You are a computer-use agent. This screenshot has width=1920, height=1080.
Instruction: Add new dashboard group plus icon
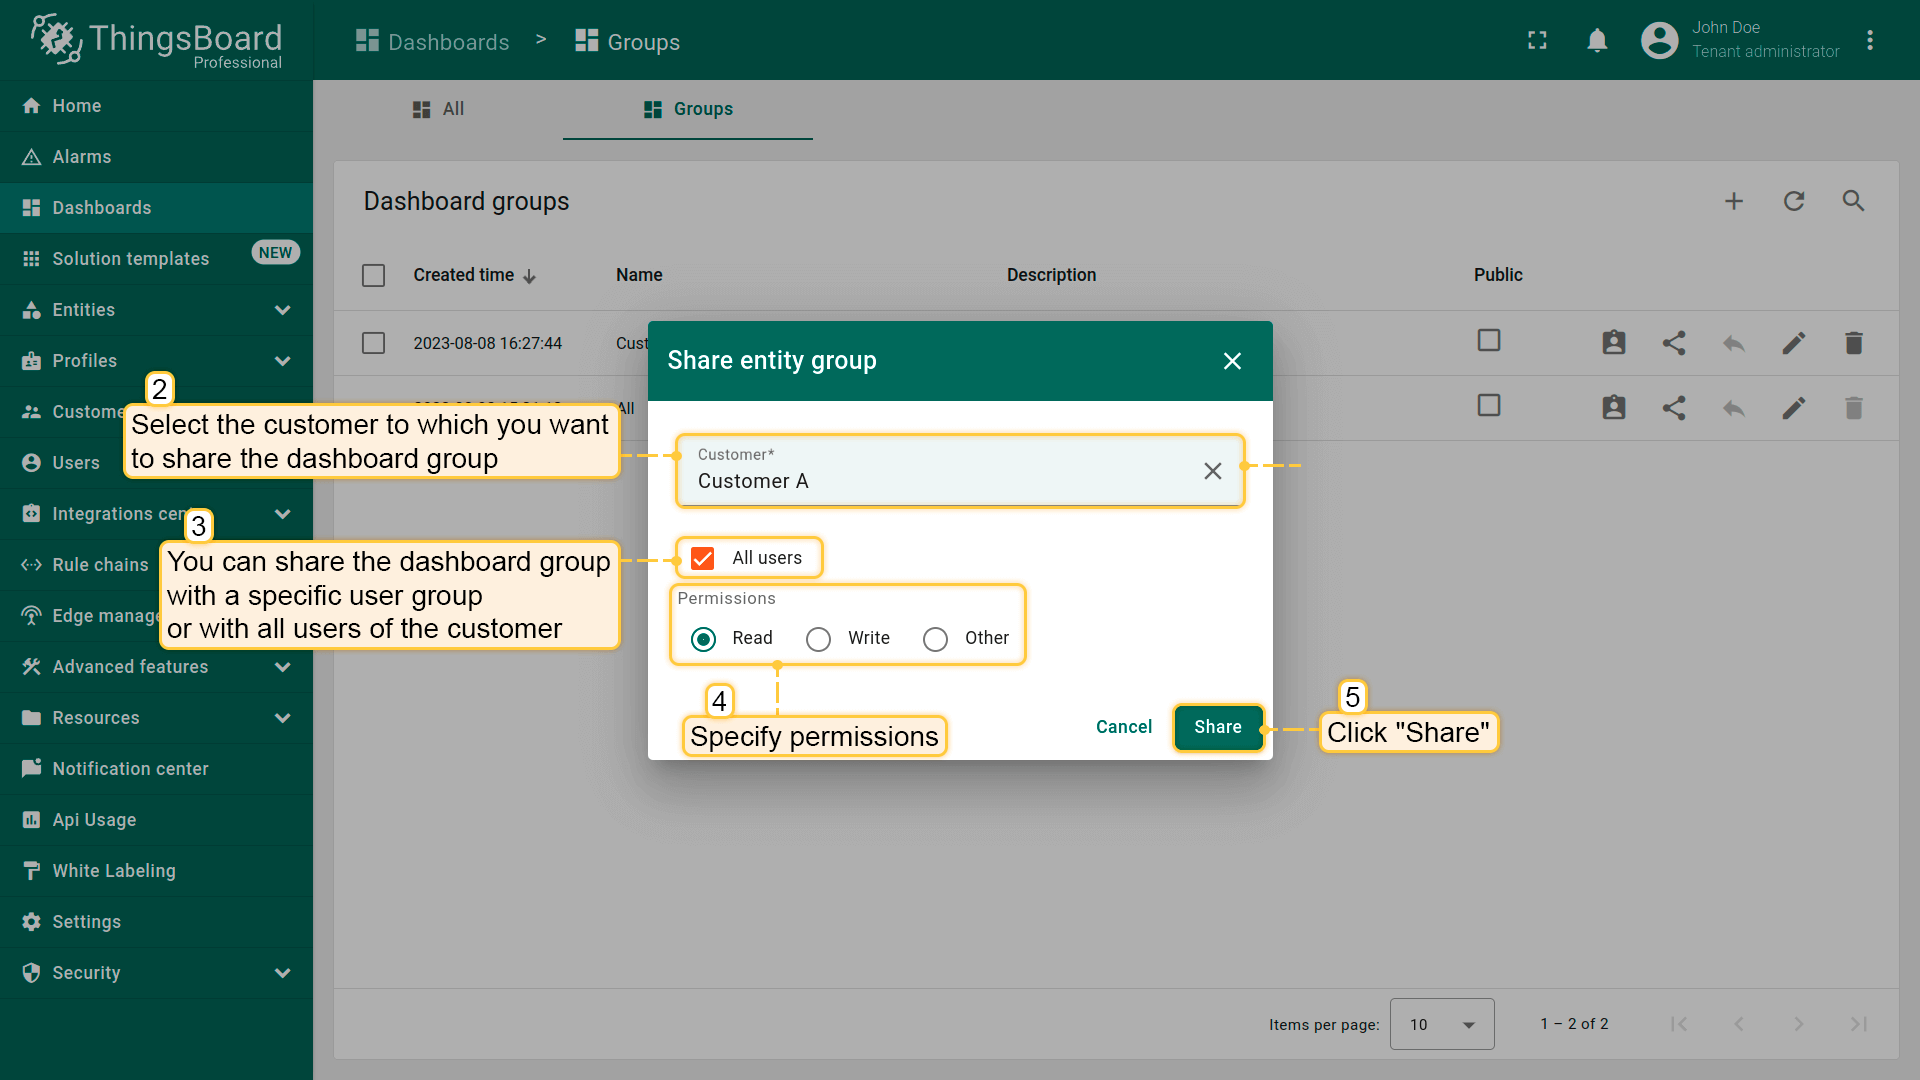1734,201
